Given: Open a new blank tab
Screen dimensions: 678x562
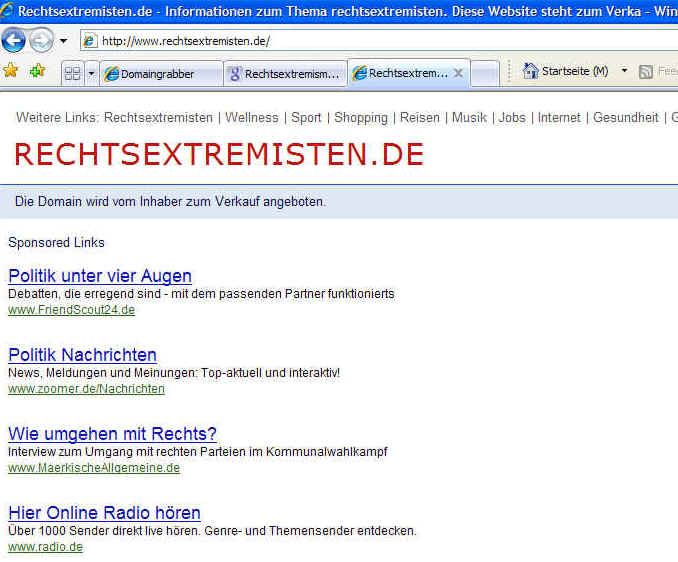Looking at the screenshot, I should click(485, 73).
